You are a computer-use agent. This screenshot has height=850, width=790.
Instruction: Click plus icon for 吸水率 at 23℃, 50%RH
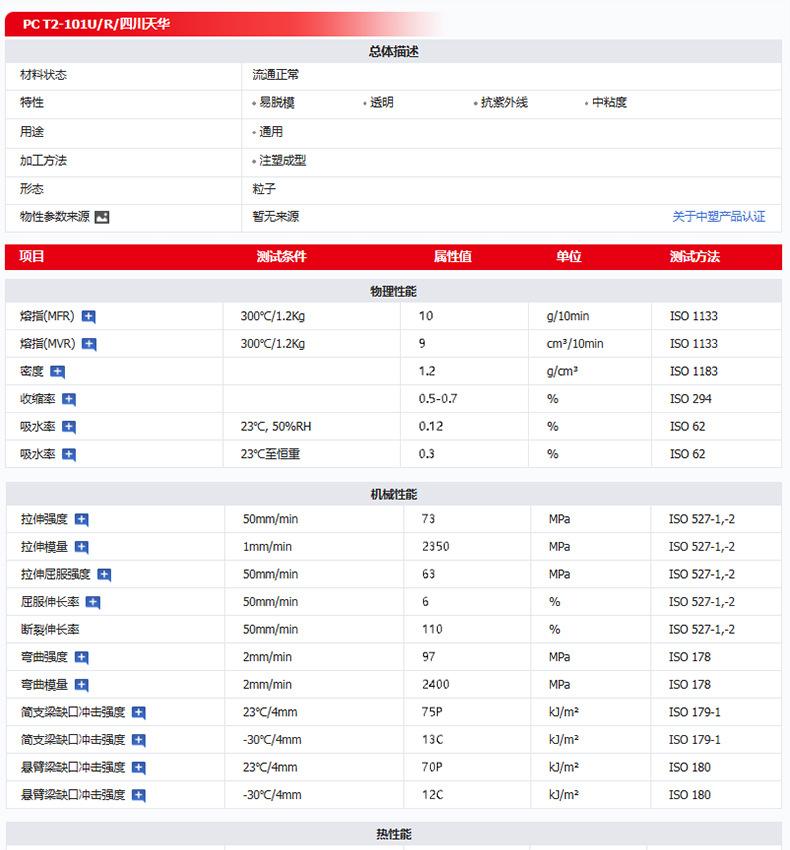click(69, 427)
